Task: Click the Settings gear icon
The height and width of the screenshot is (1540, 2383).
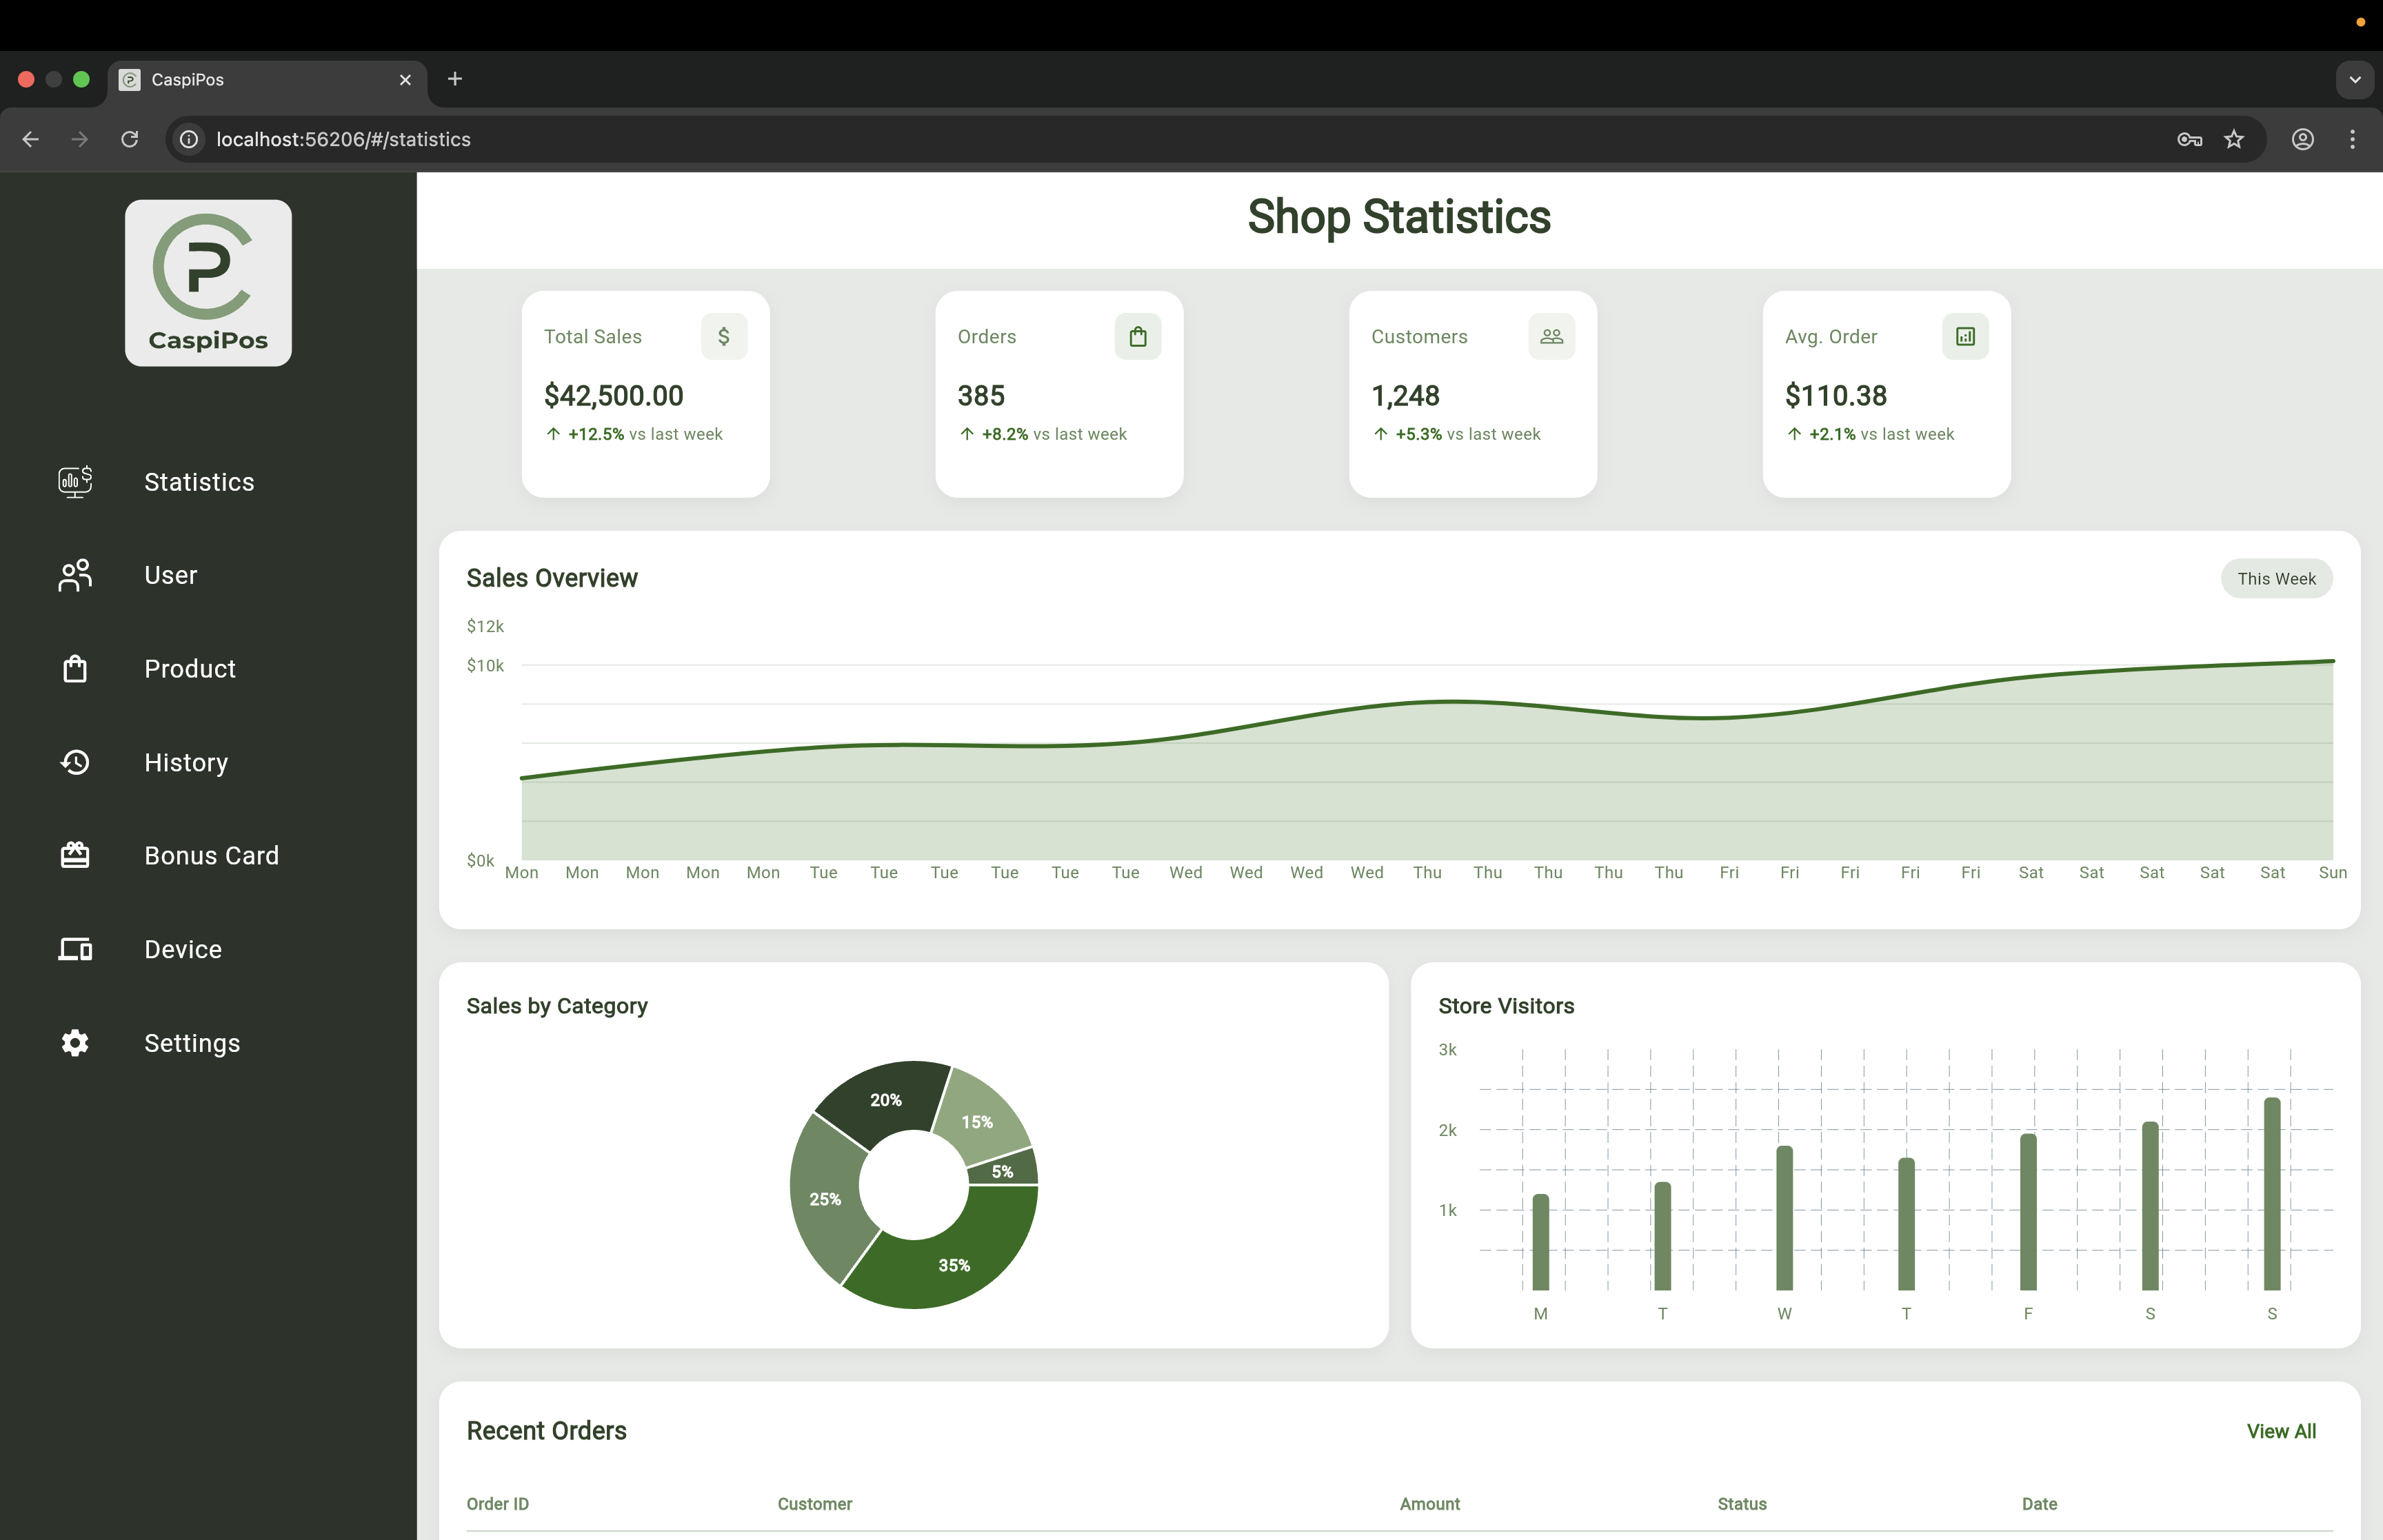Action: pos(75,1043)
